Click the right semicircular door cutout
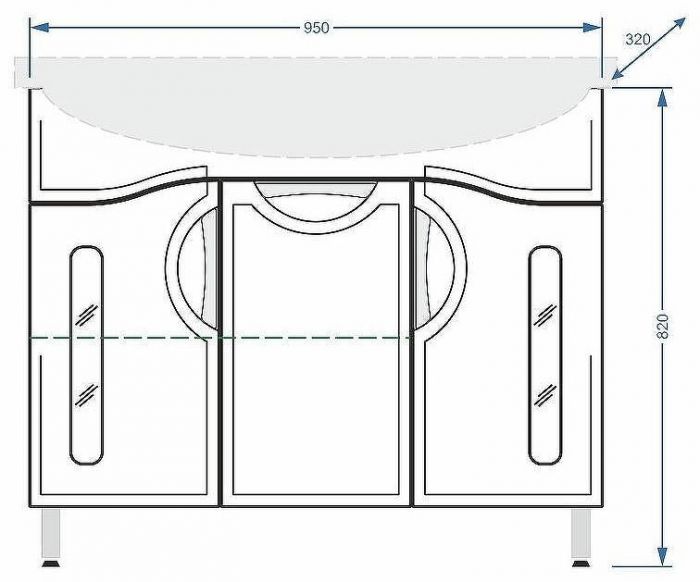700x582 pixels. pyautogui.click(x=441, y=265)
